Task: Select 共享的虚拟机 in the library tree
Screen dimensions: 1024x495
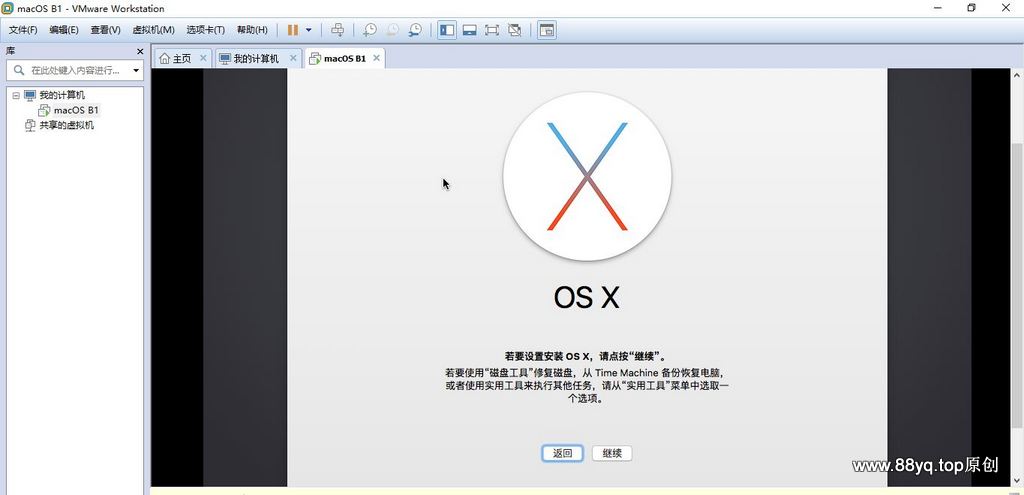Action: [66, 125]
